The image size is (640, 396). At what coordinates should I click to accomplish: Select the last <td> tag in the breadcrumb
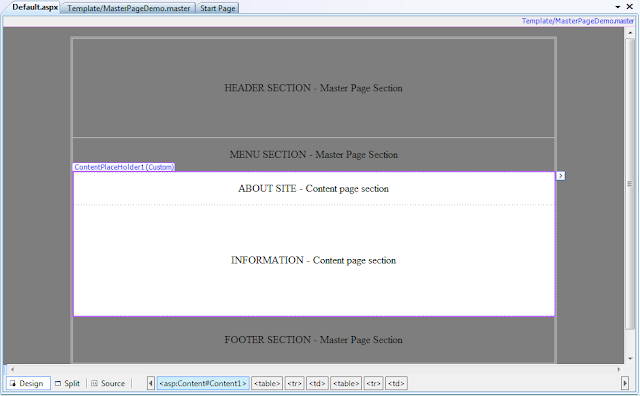pos(396,383)
